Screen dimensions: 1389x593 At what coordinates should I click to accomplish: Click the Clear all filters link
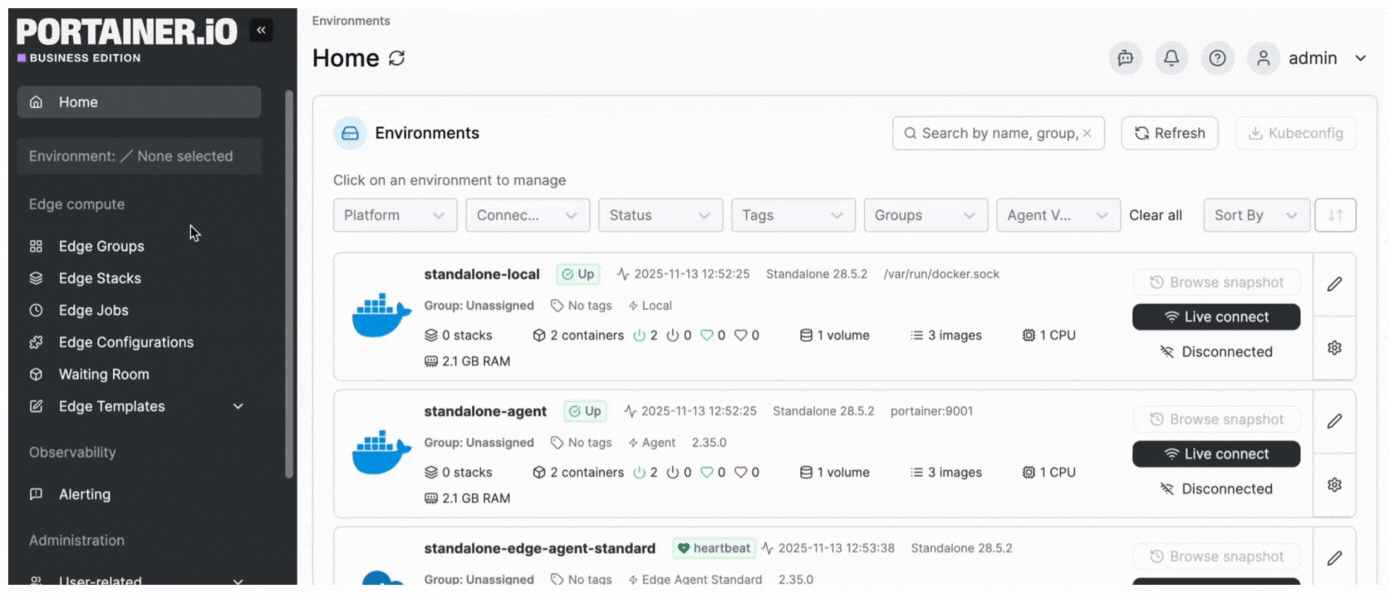[x=1155, y=215]
